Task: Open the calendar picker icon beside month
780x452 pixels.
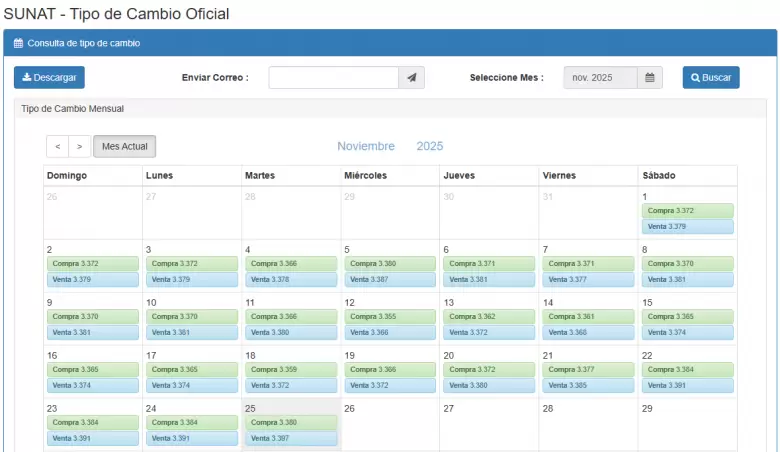Action: 650,78
